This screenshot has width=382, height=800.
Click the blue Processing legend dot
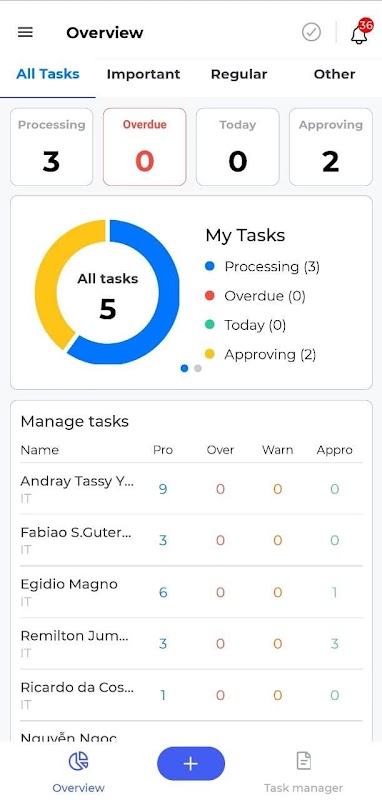(x=209, y=266)
